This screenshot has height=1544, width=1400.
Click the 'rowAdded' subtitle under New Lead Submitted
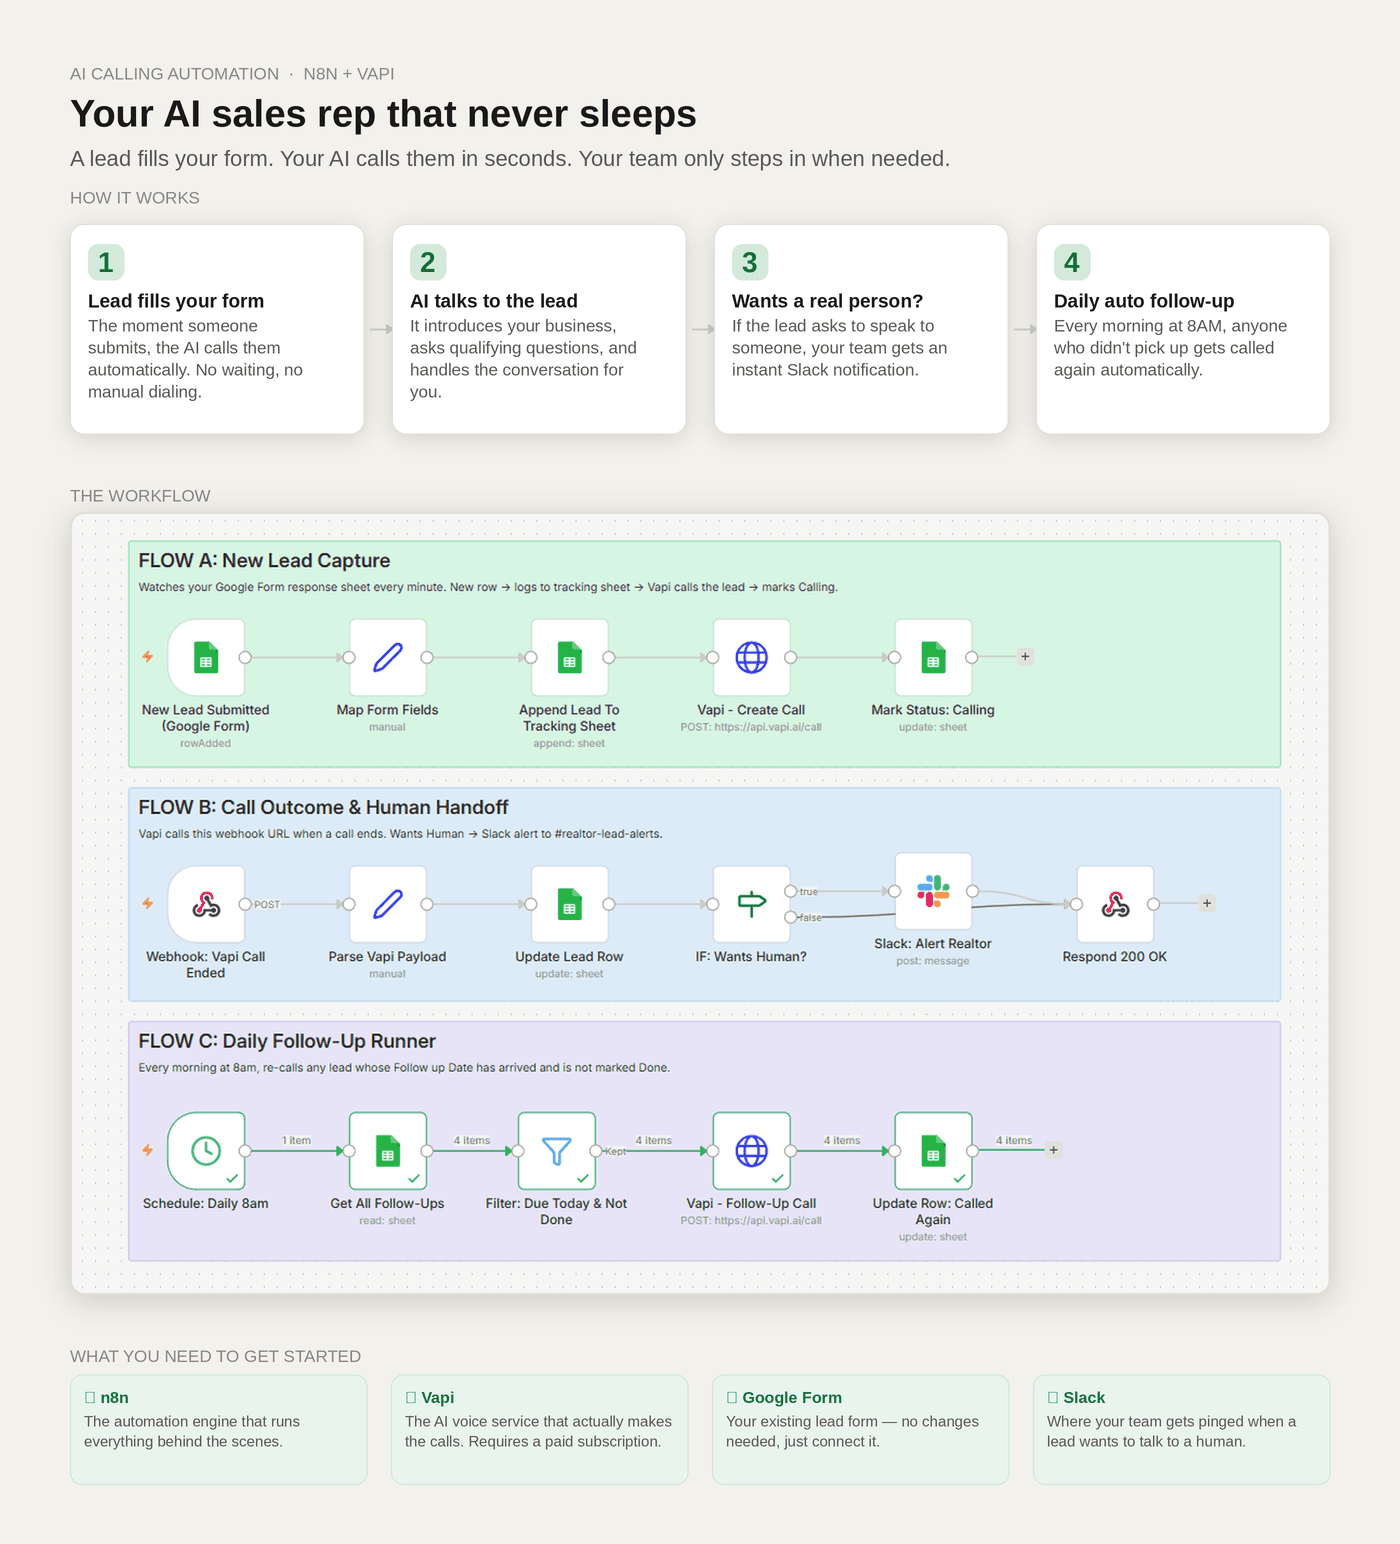205,743
